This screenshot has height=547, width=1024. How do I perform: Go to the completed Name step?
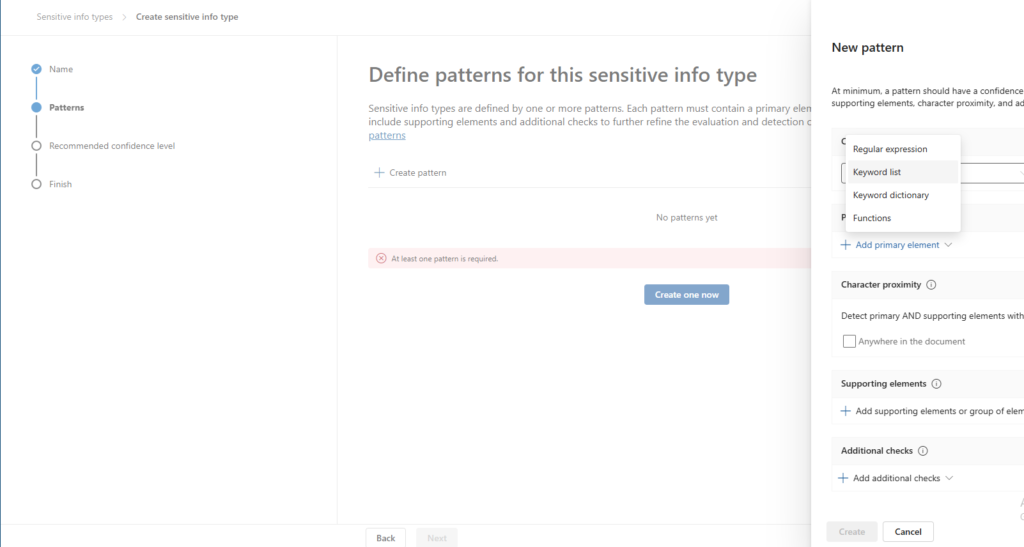37,69
